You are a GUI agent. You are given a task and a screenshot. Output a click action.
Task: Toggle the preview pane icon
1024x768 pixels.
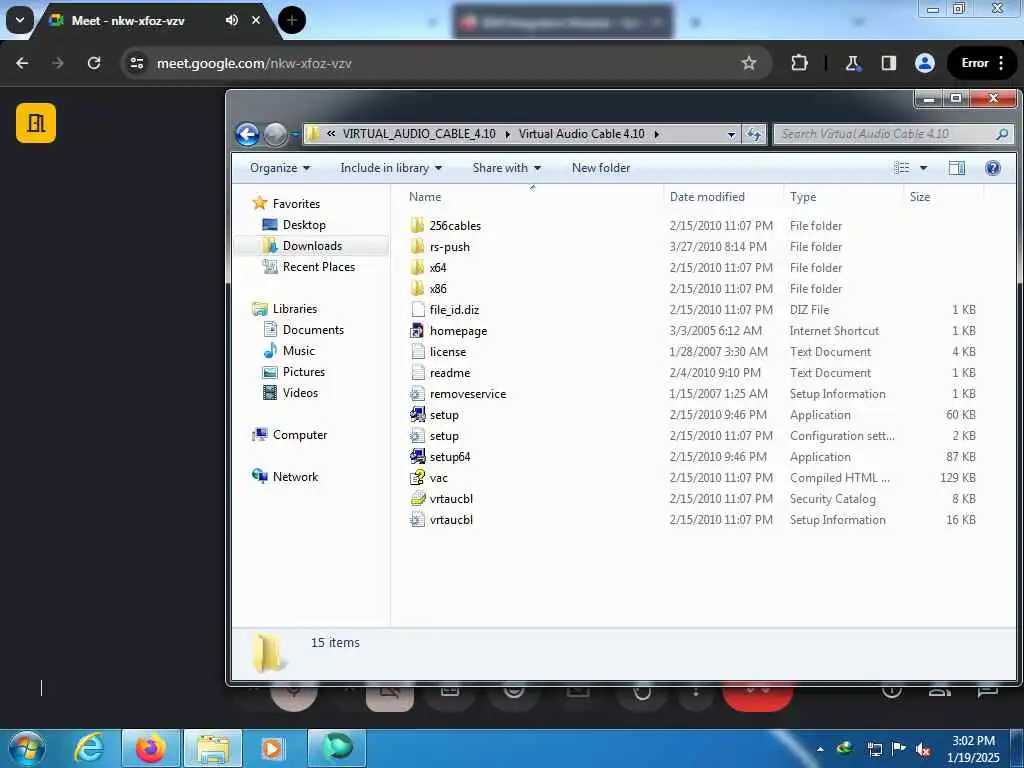[957, 168]
